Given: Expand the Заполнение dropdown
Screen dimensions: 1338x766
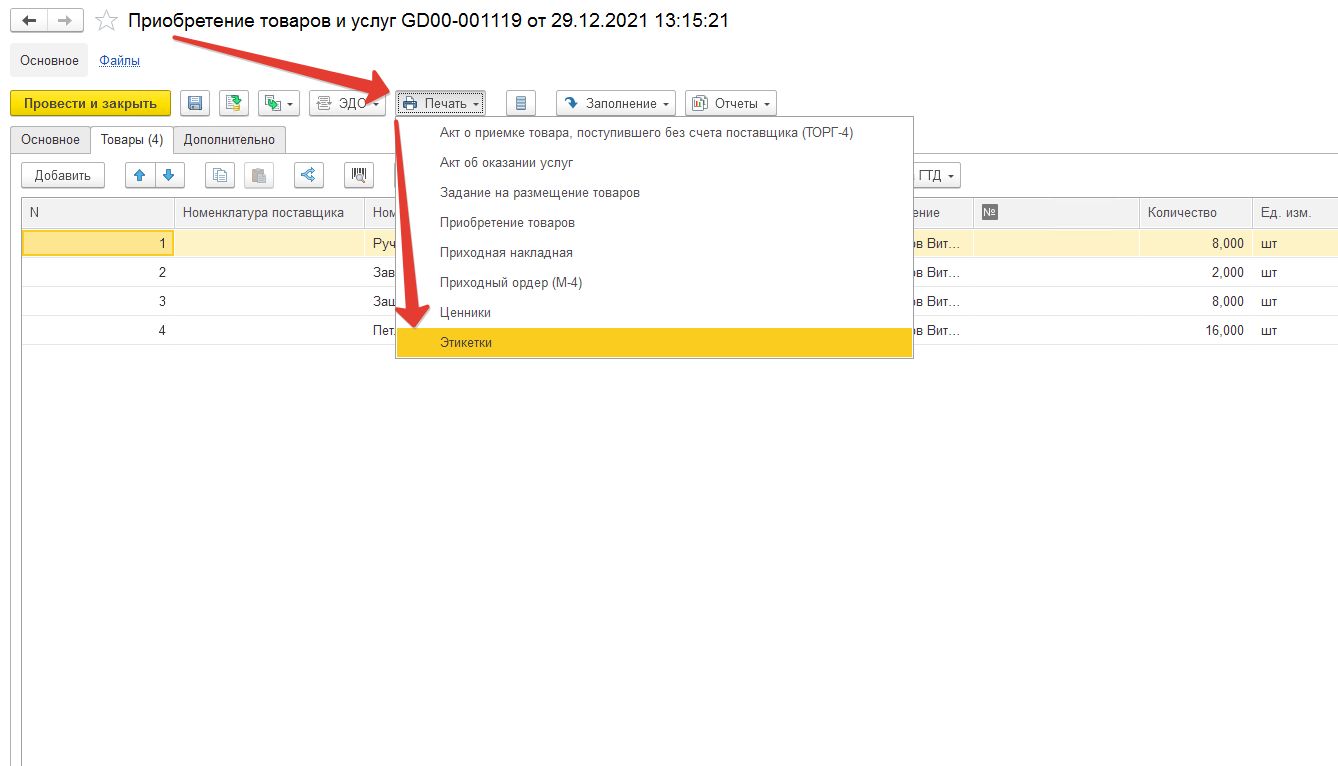Looking at the screenshot, I should 616,103.
